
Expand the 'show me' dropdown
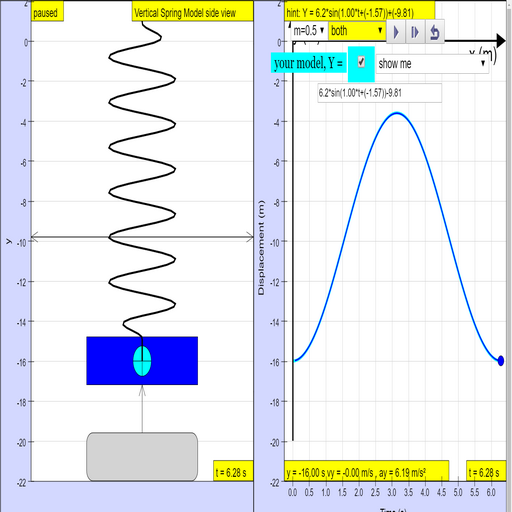[x=432, y=63]
